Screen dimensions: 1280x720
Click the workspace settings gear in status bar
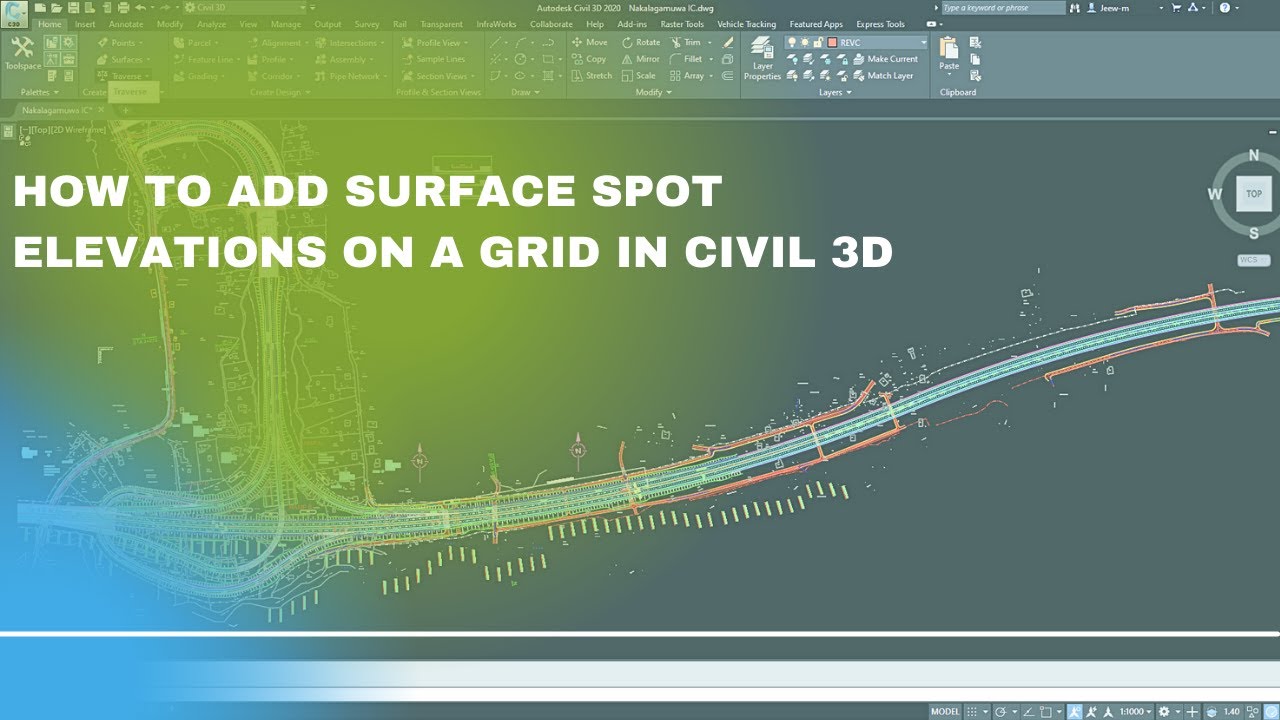tap(1163, 712)
